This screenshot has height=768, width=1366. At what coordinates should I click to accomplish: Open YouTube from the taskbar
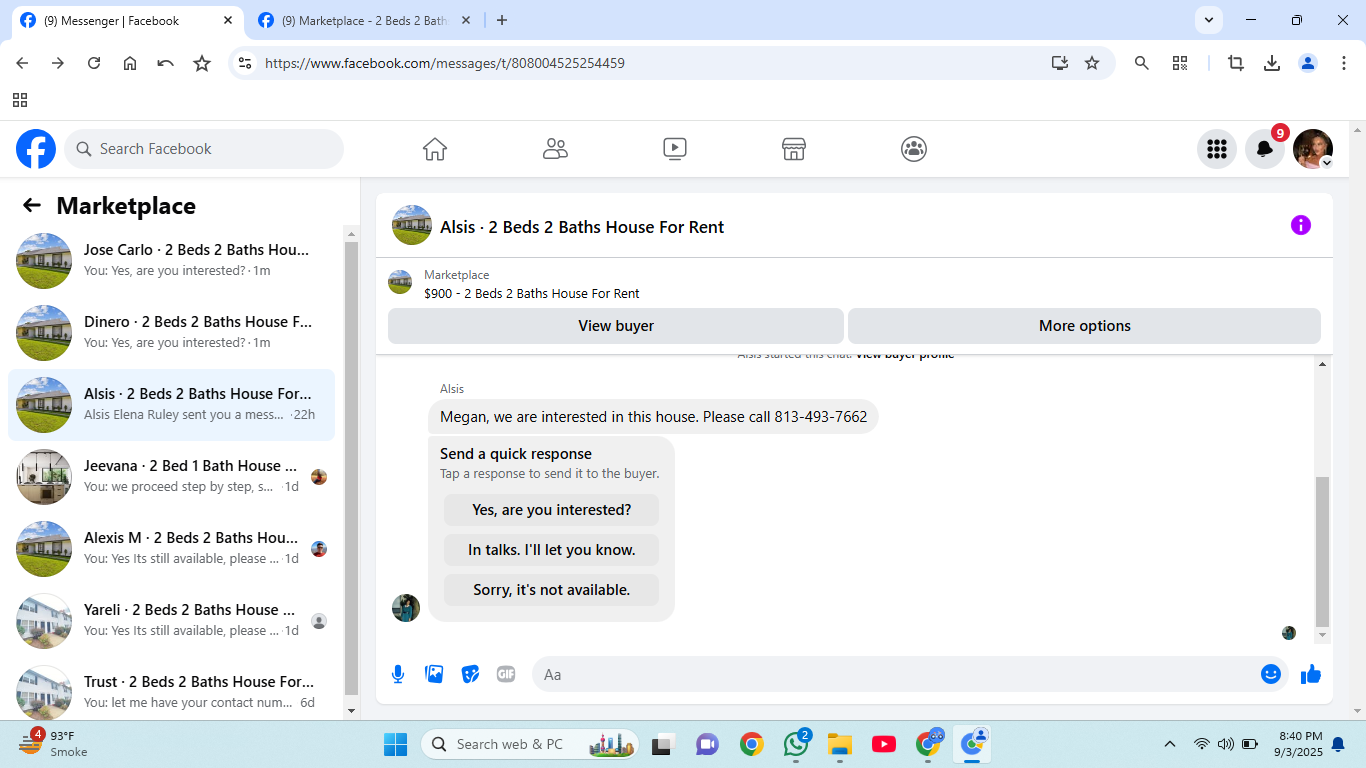tap(884, 744)
